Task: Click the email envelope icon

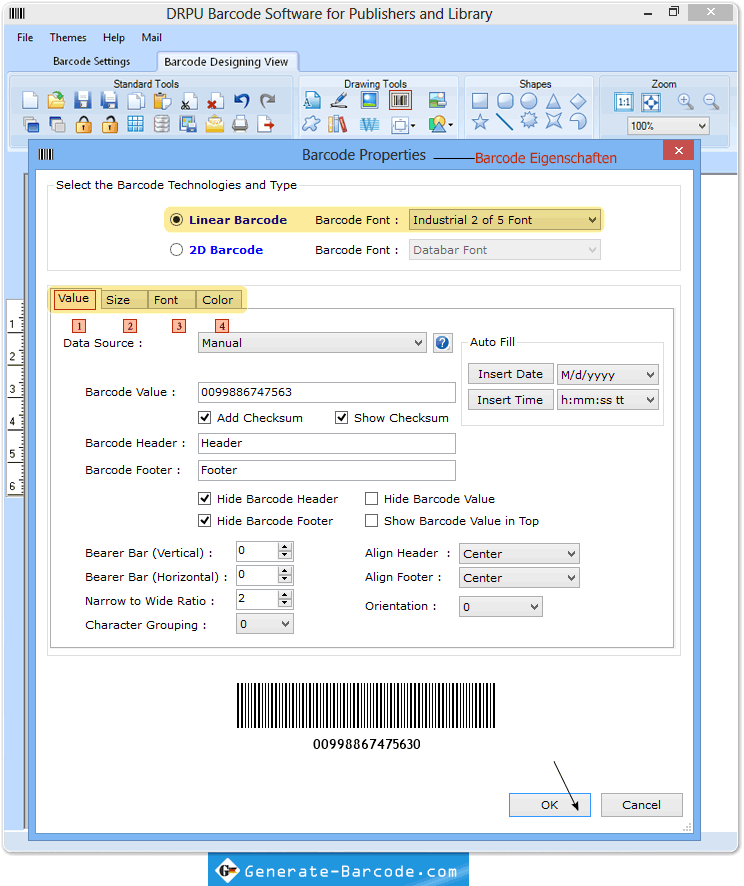Action: click(x=214, y=124)
